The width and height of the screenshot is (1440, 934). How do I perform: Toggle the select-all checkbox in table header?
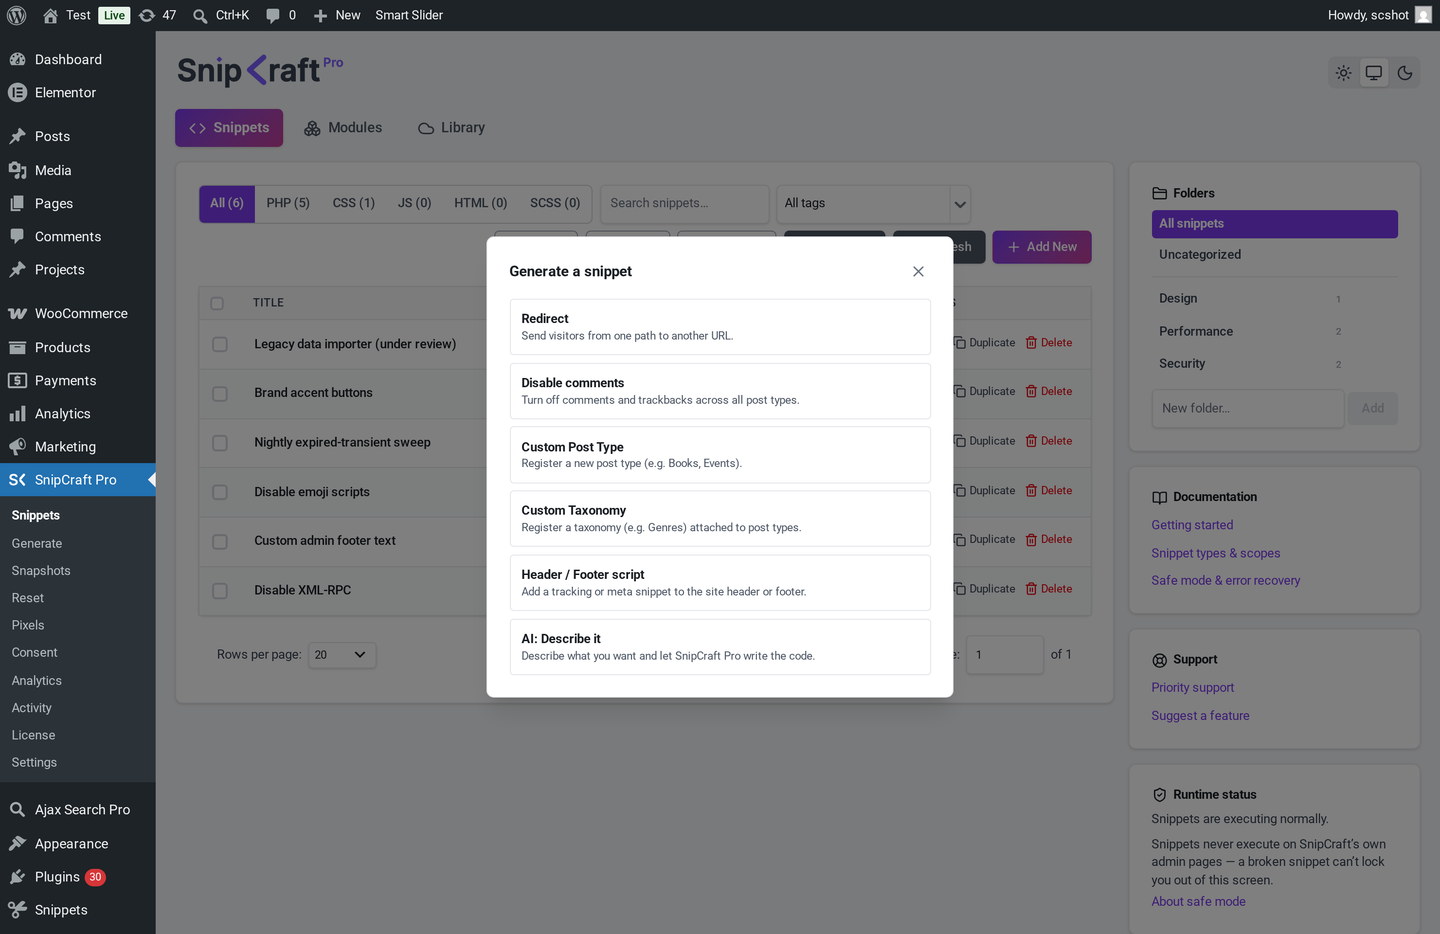pos(217,303)
